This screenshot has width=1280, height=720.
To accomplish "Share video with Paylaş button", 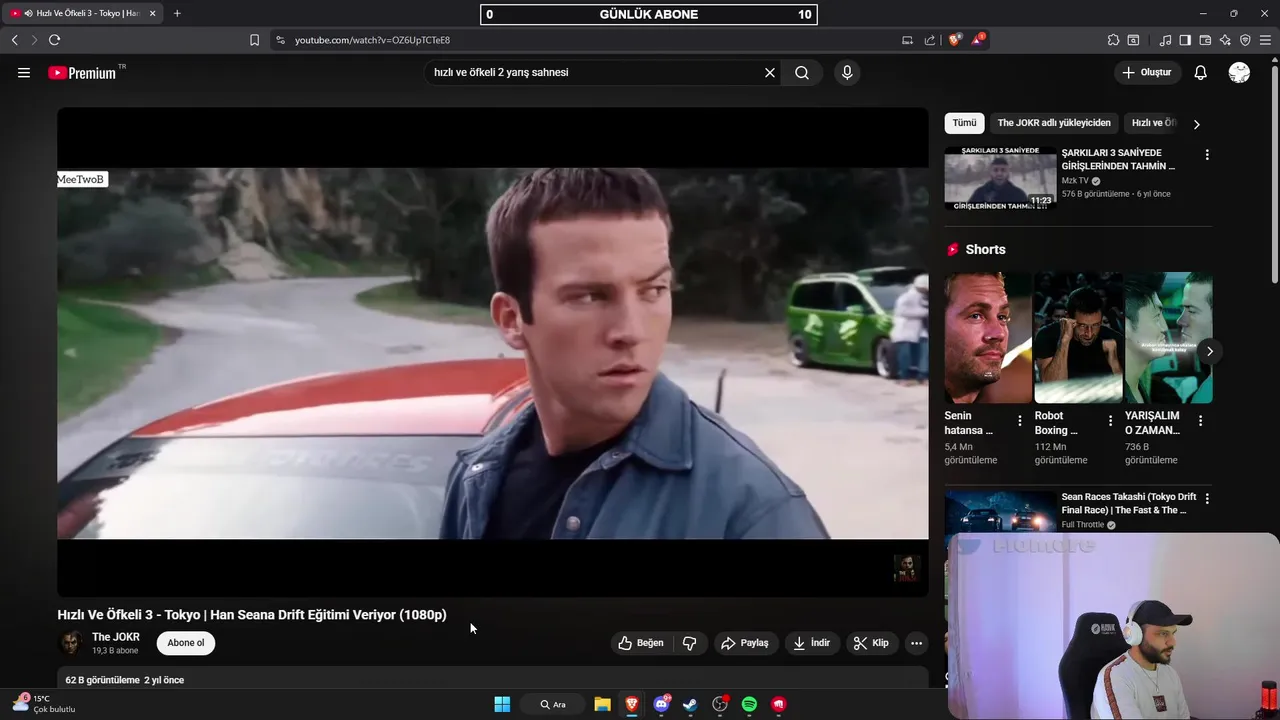I will coord(745,643).
